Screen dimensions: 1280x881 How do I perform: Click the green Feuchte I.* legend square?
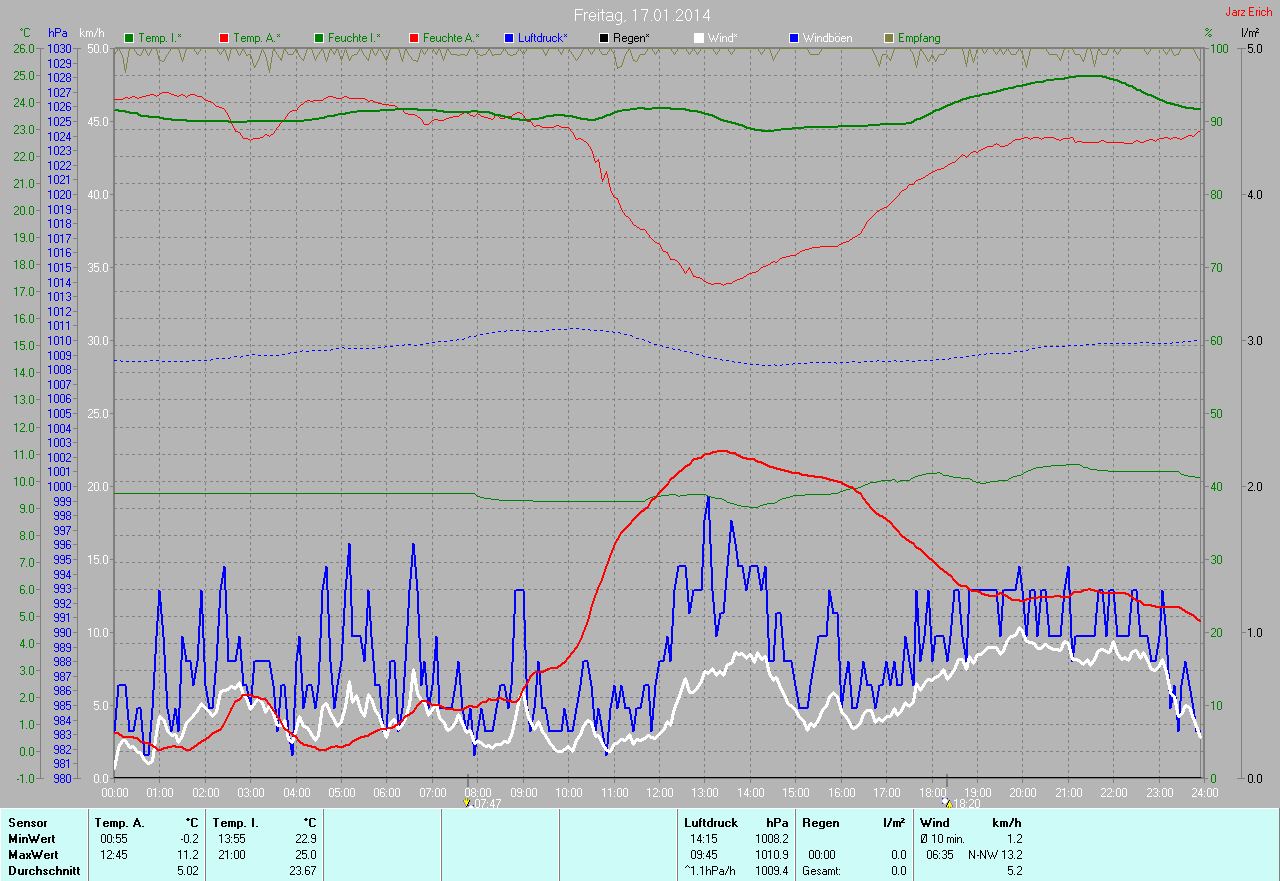click(x=319, y=38)
